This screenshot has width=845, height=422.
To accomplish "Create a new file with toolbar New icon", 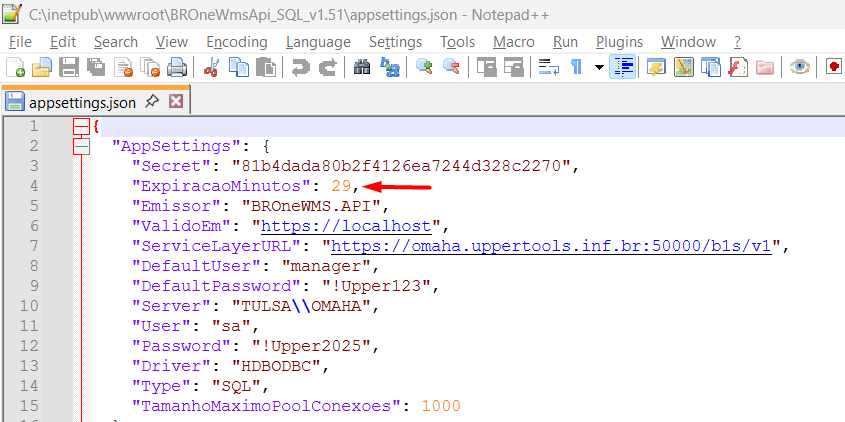I will point(15,67).
